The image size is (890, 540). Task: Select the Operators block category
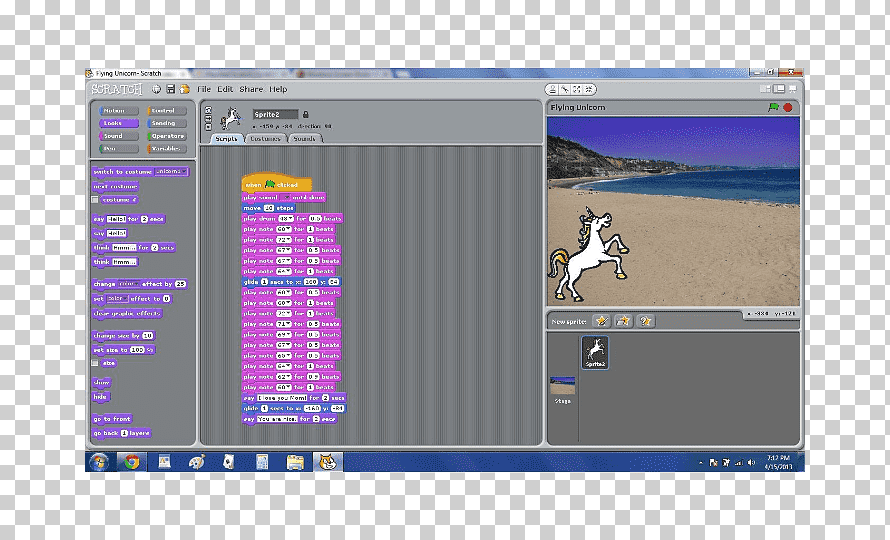point(167,136)
